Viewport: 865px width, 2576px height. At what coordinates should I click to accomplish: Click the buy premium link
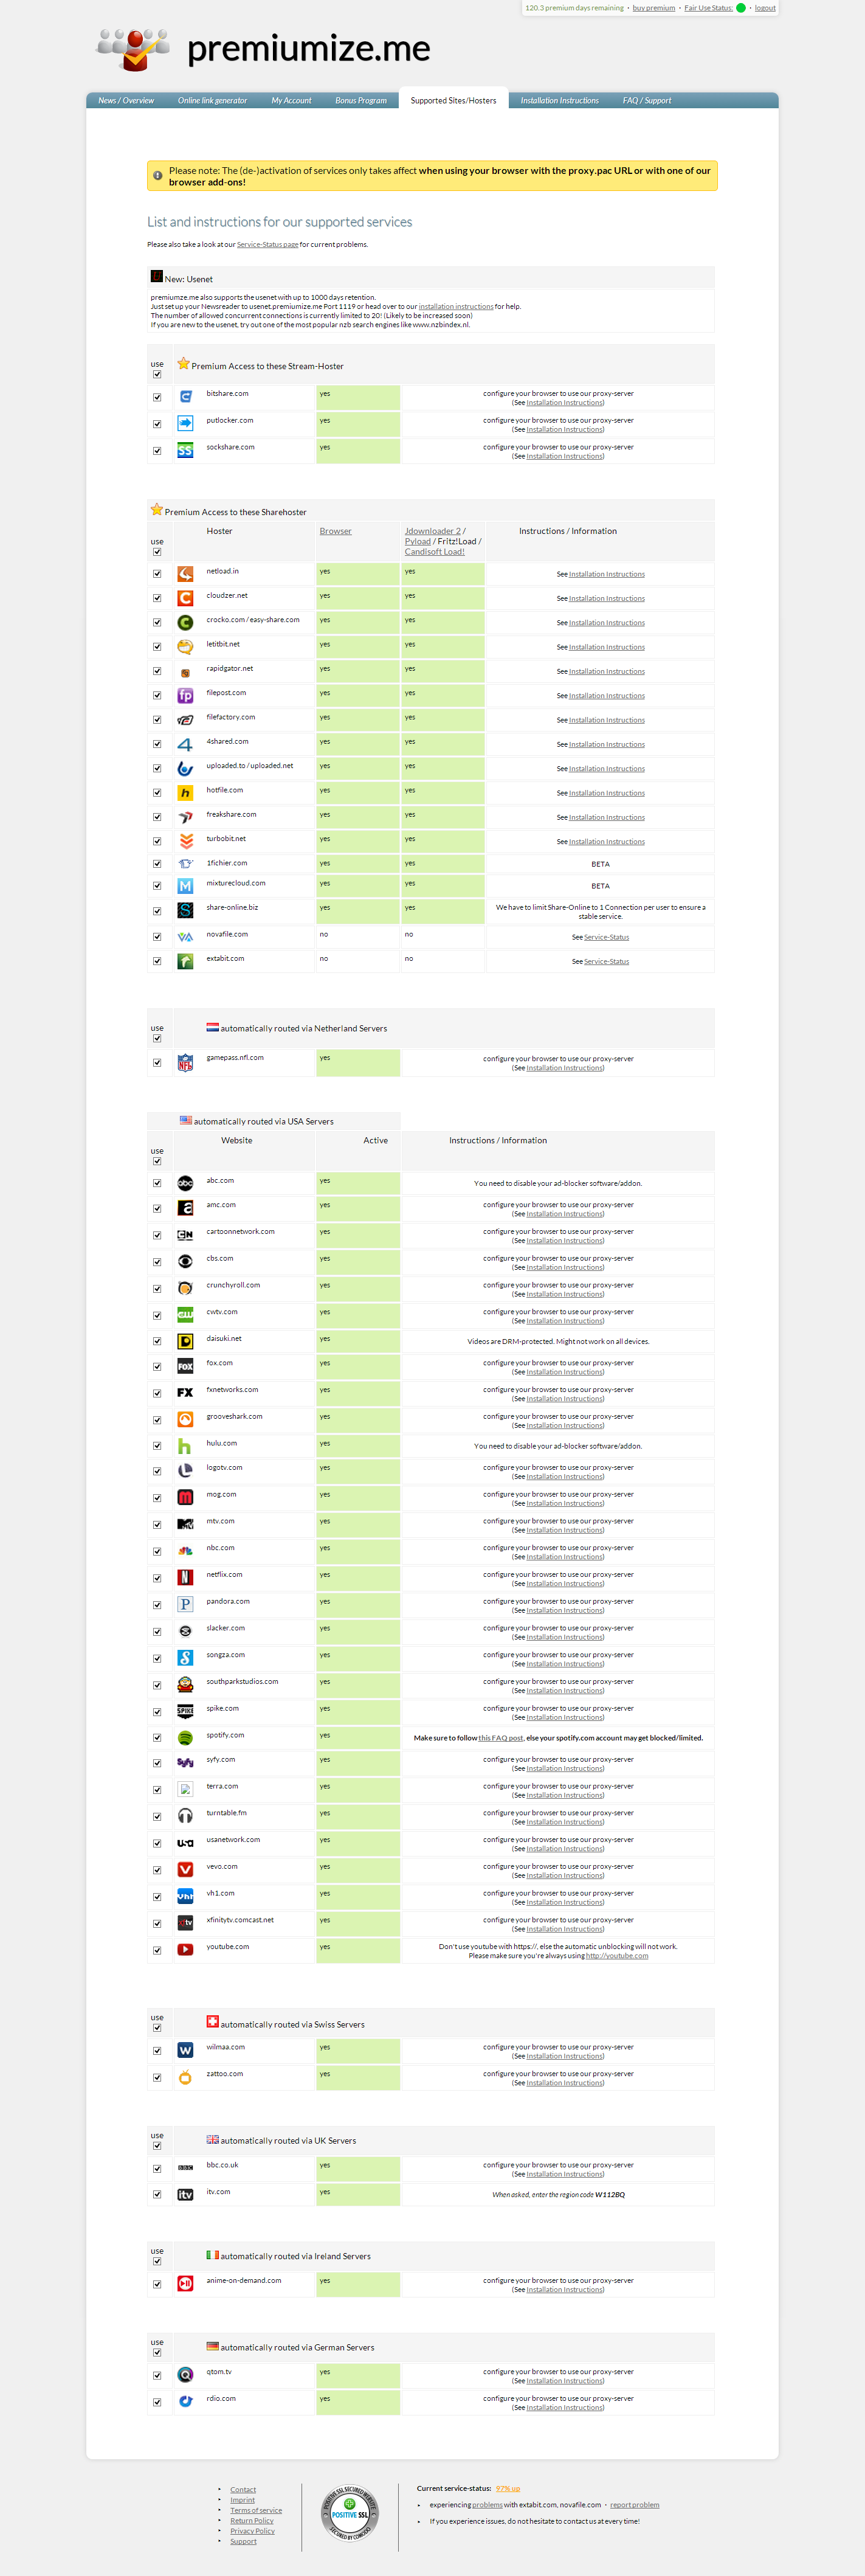(x=653, y=8)
